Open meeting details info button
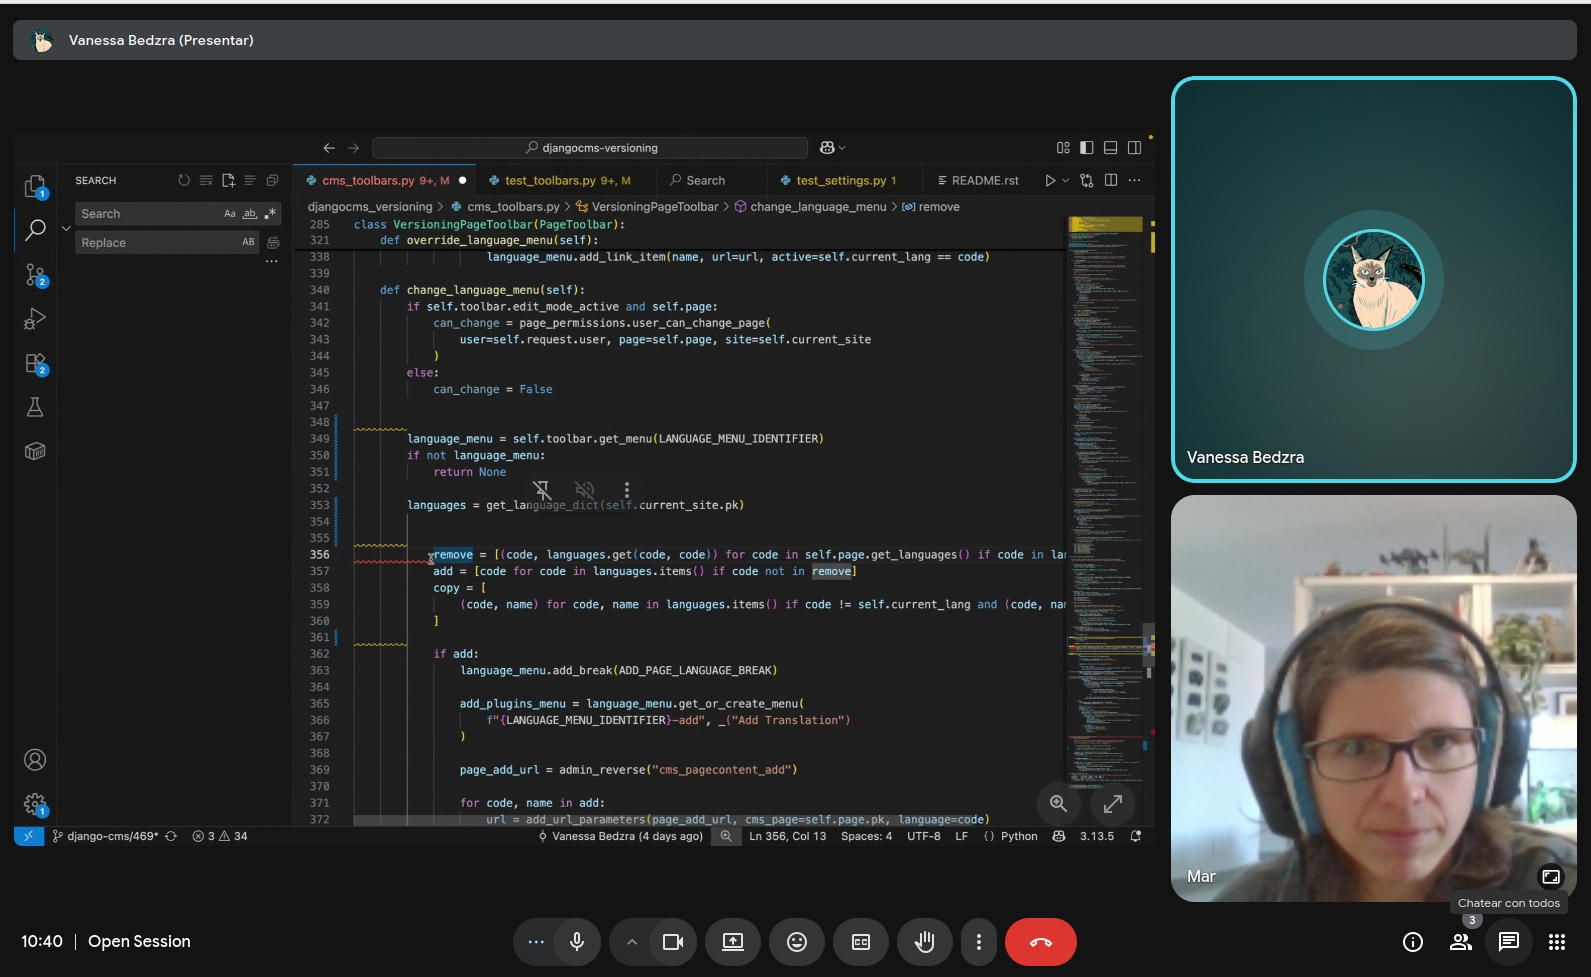The width and height of the screenshot is (1591, 977). 1413,942
